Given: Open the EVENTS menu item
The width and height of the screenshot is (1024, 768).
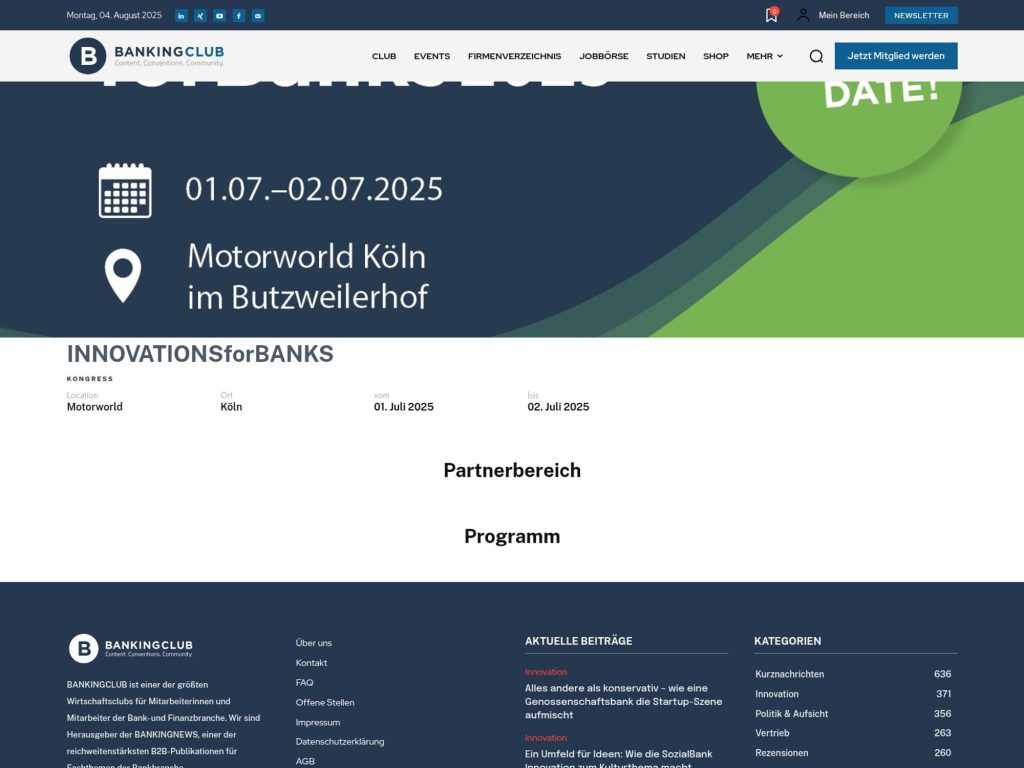Looking at the screenshot, I should pos(432,56).
